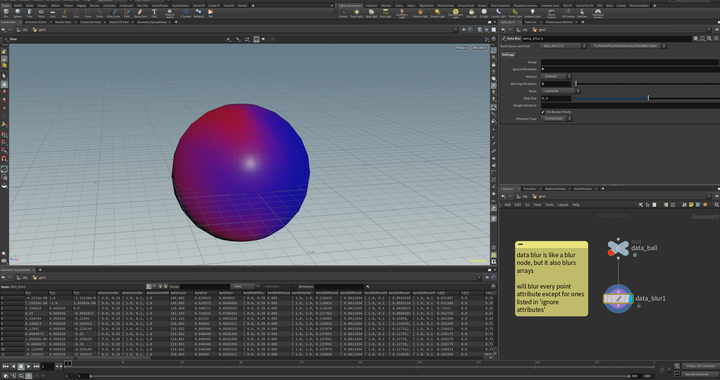Screen dimensions: 720x380
Task: Add a Volume Light from the shelf
Action: point(420,13)
